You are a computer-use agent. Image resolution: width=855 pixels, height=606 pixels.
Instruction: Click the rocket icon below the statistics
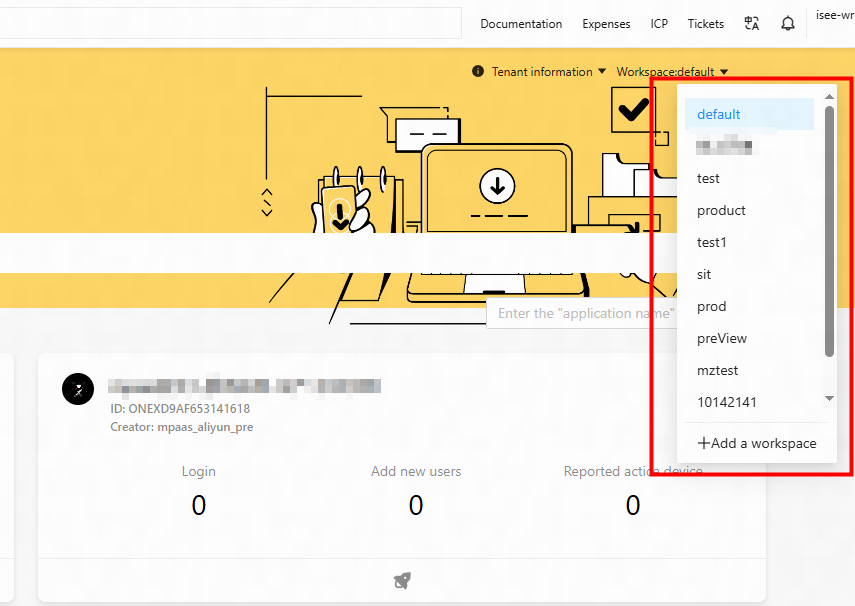tap(402, 580)
